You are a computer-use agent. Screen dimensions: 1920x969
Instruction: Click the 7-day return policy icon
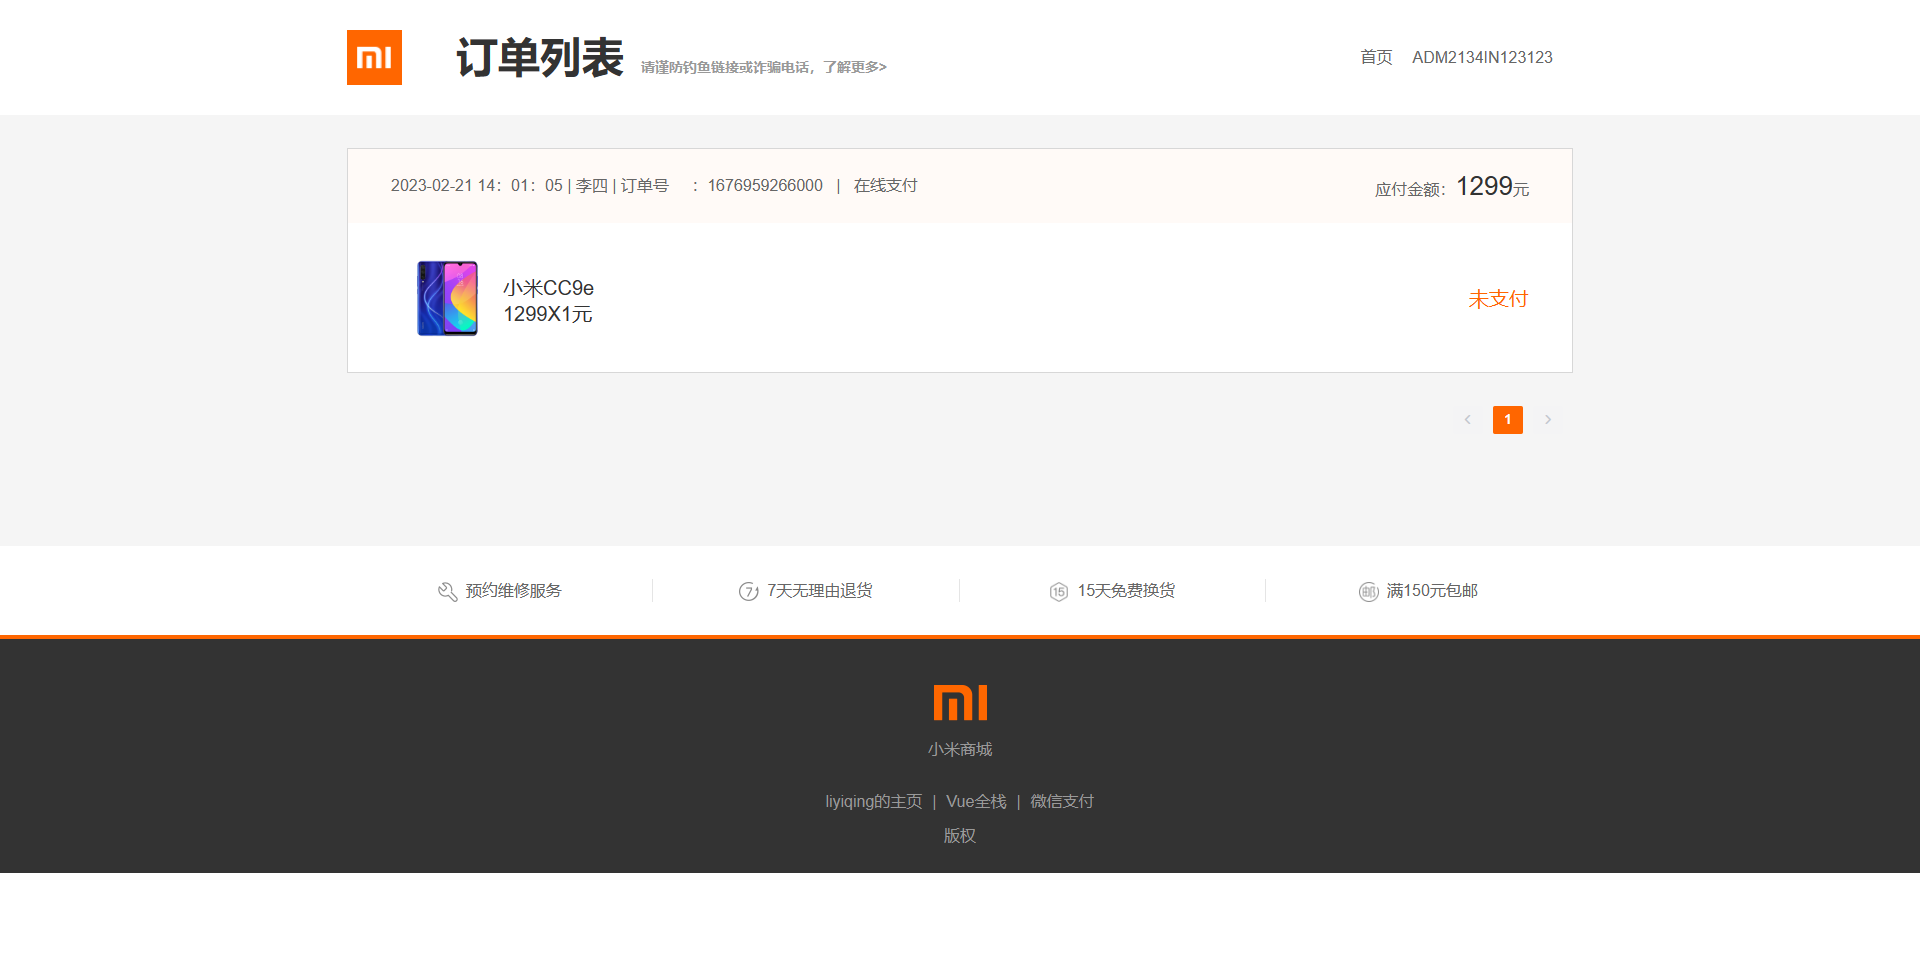pos(749,591)
